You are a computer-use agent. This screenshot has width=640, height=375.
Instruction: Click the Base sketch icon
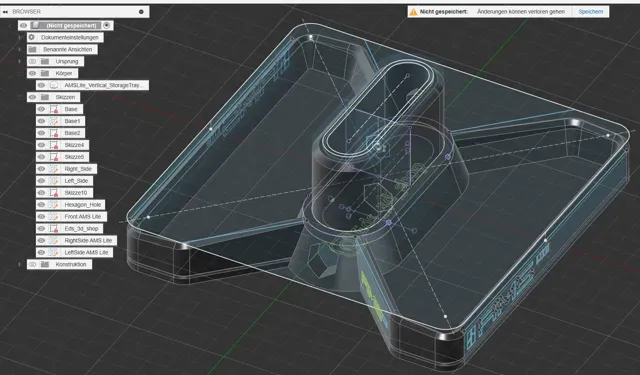(x=54, y=109)
